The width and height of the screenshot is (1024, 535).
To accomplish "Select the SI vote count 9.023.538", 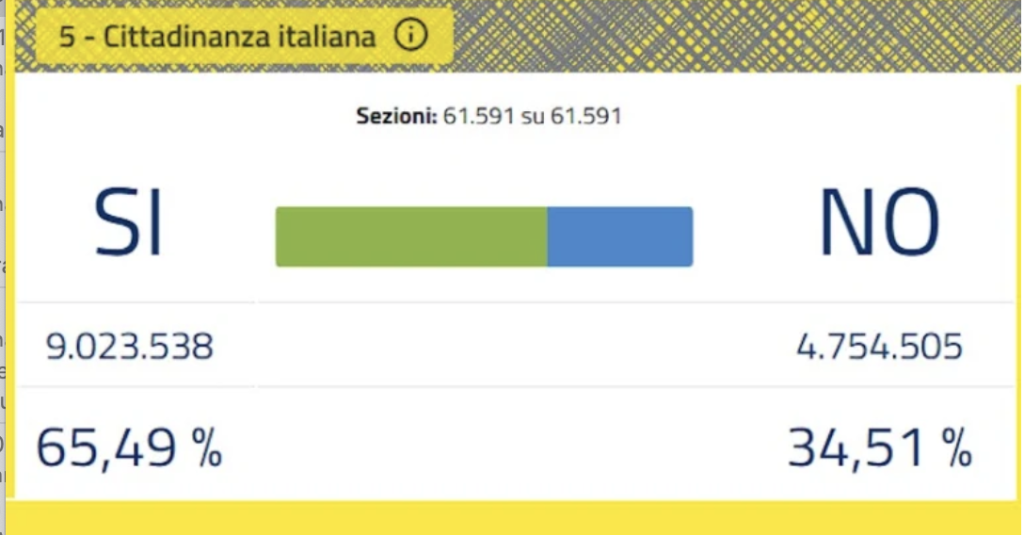I will [130, 347].
